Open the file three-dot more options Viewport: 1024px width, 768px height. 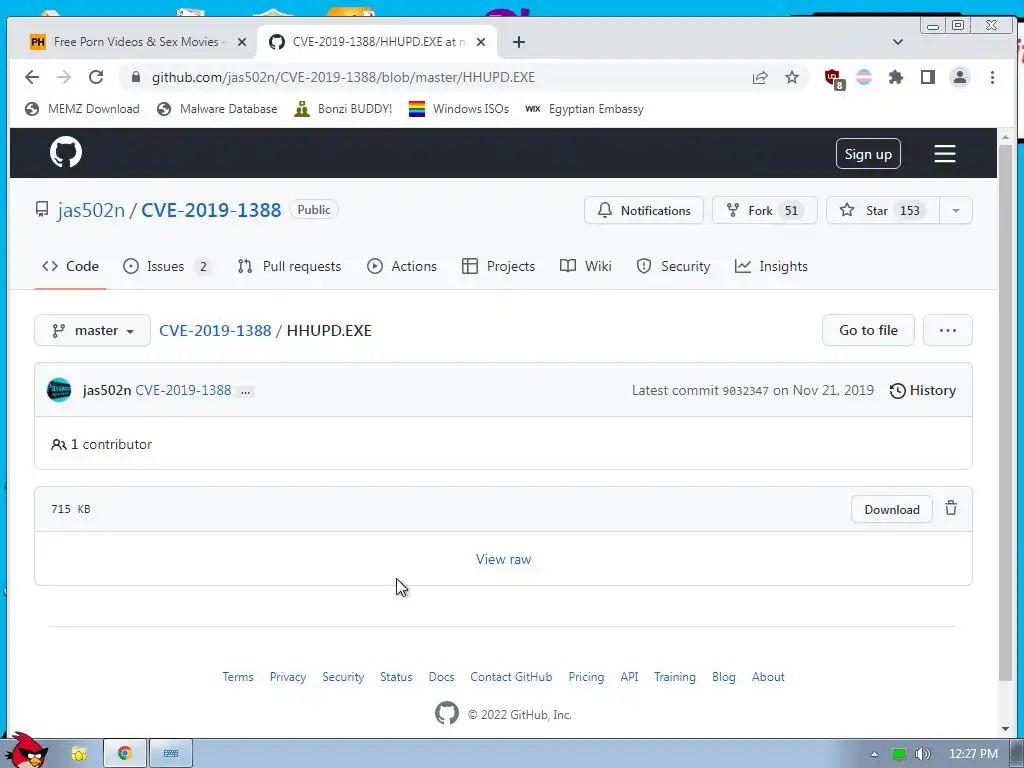click(x=948, y=330)
